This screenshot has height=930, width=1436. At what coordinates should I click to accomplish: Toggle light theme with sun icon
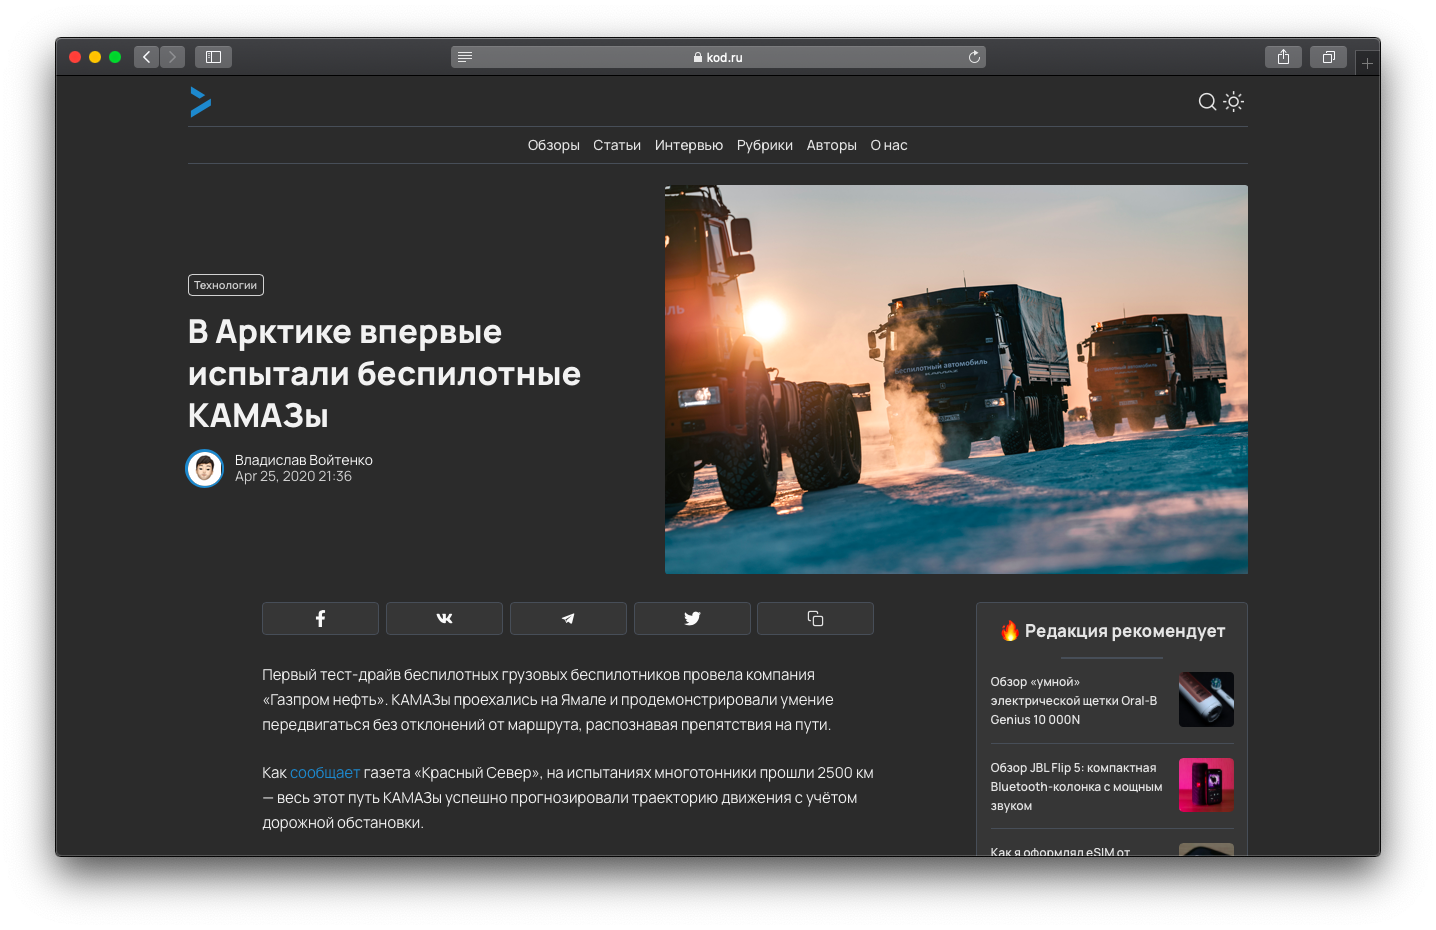pos(1234,101)
